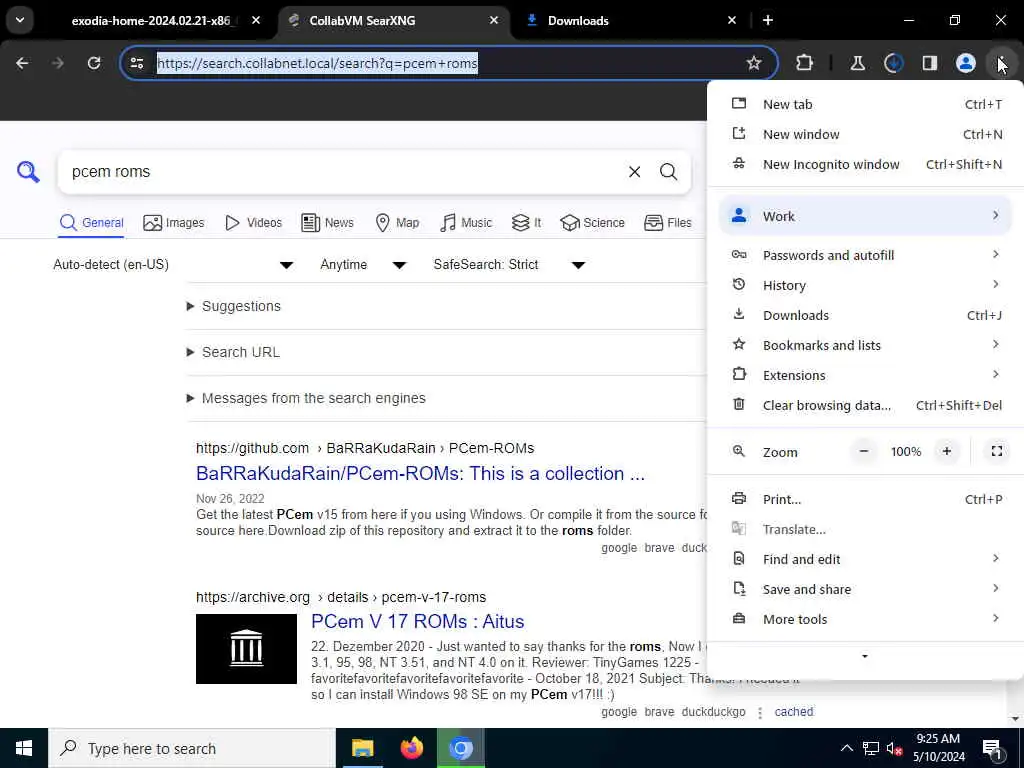The image size is (1024, 768).
Task: Open the Windows Start button
Action: coord(24,748)
